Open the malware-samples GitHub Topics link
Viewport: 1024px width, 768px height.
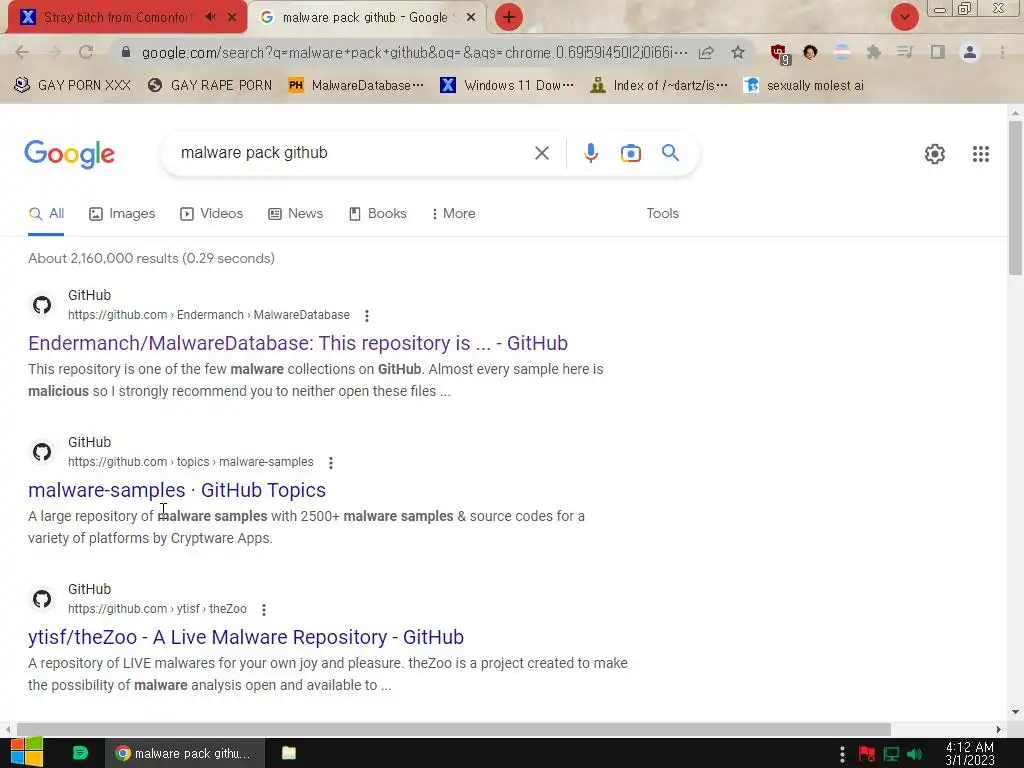(177, 490)
